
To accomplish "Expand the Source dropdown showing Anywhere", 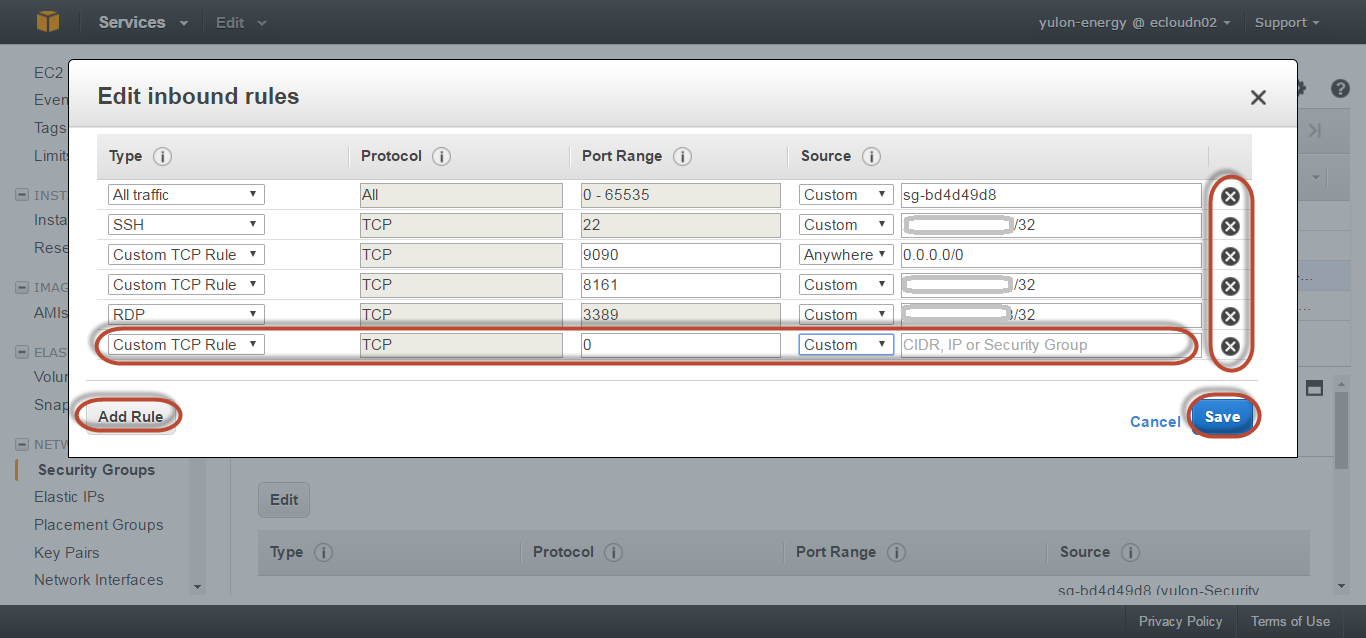I will click(x=846, y=255).
